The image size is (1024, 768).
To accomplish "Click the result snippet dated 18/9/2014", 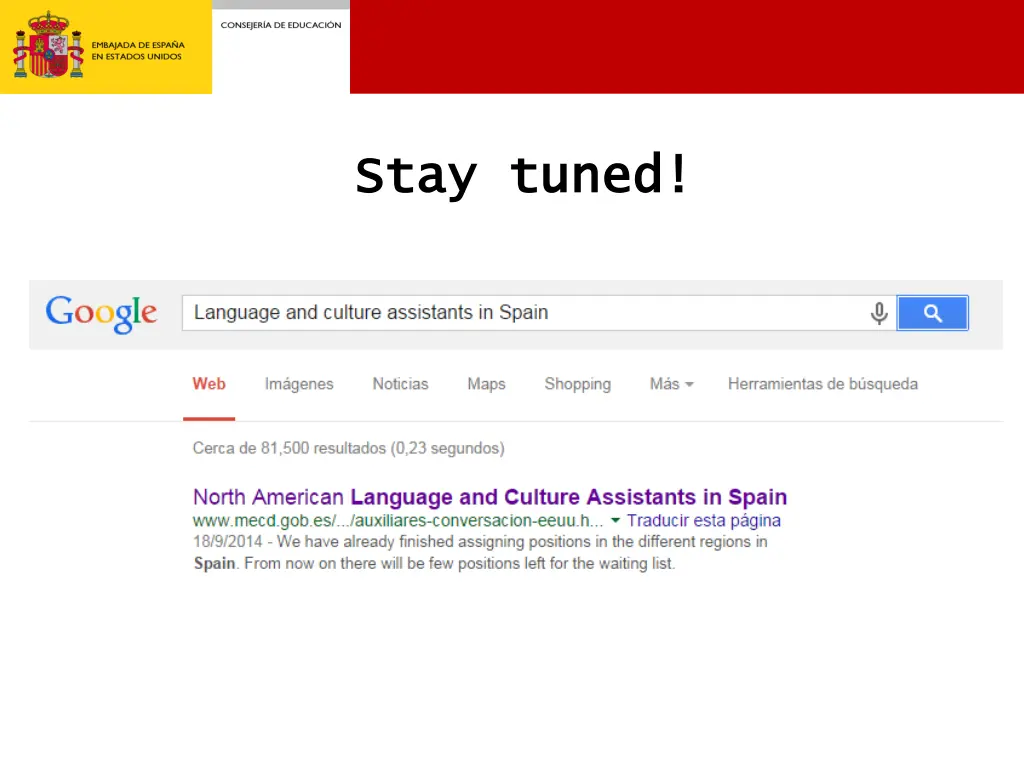I will [x=480, y=552].
